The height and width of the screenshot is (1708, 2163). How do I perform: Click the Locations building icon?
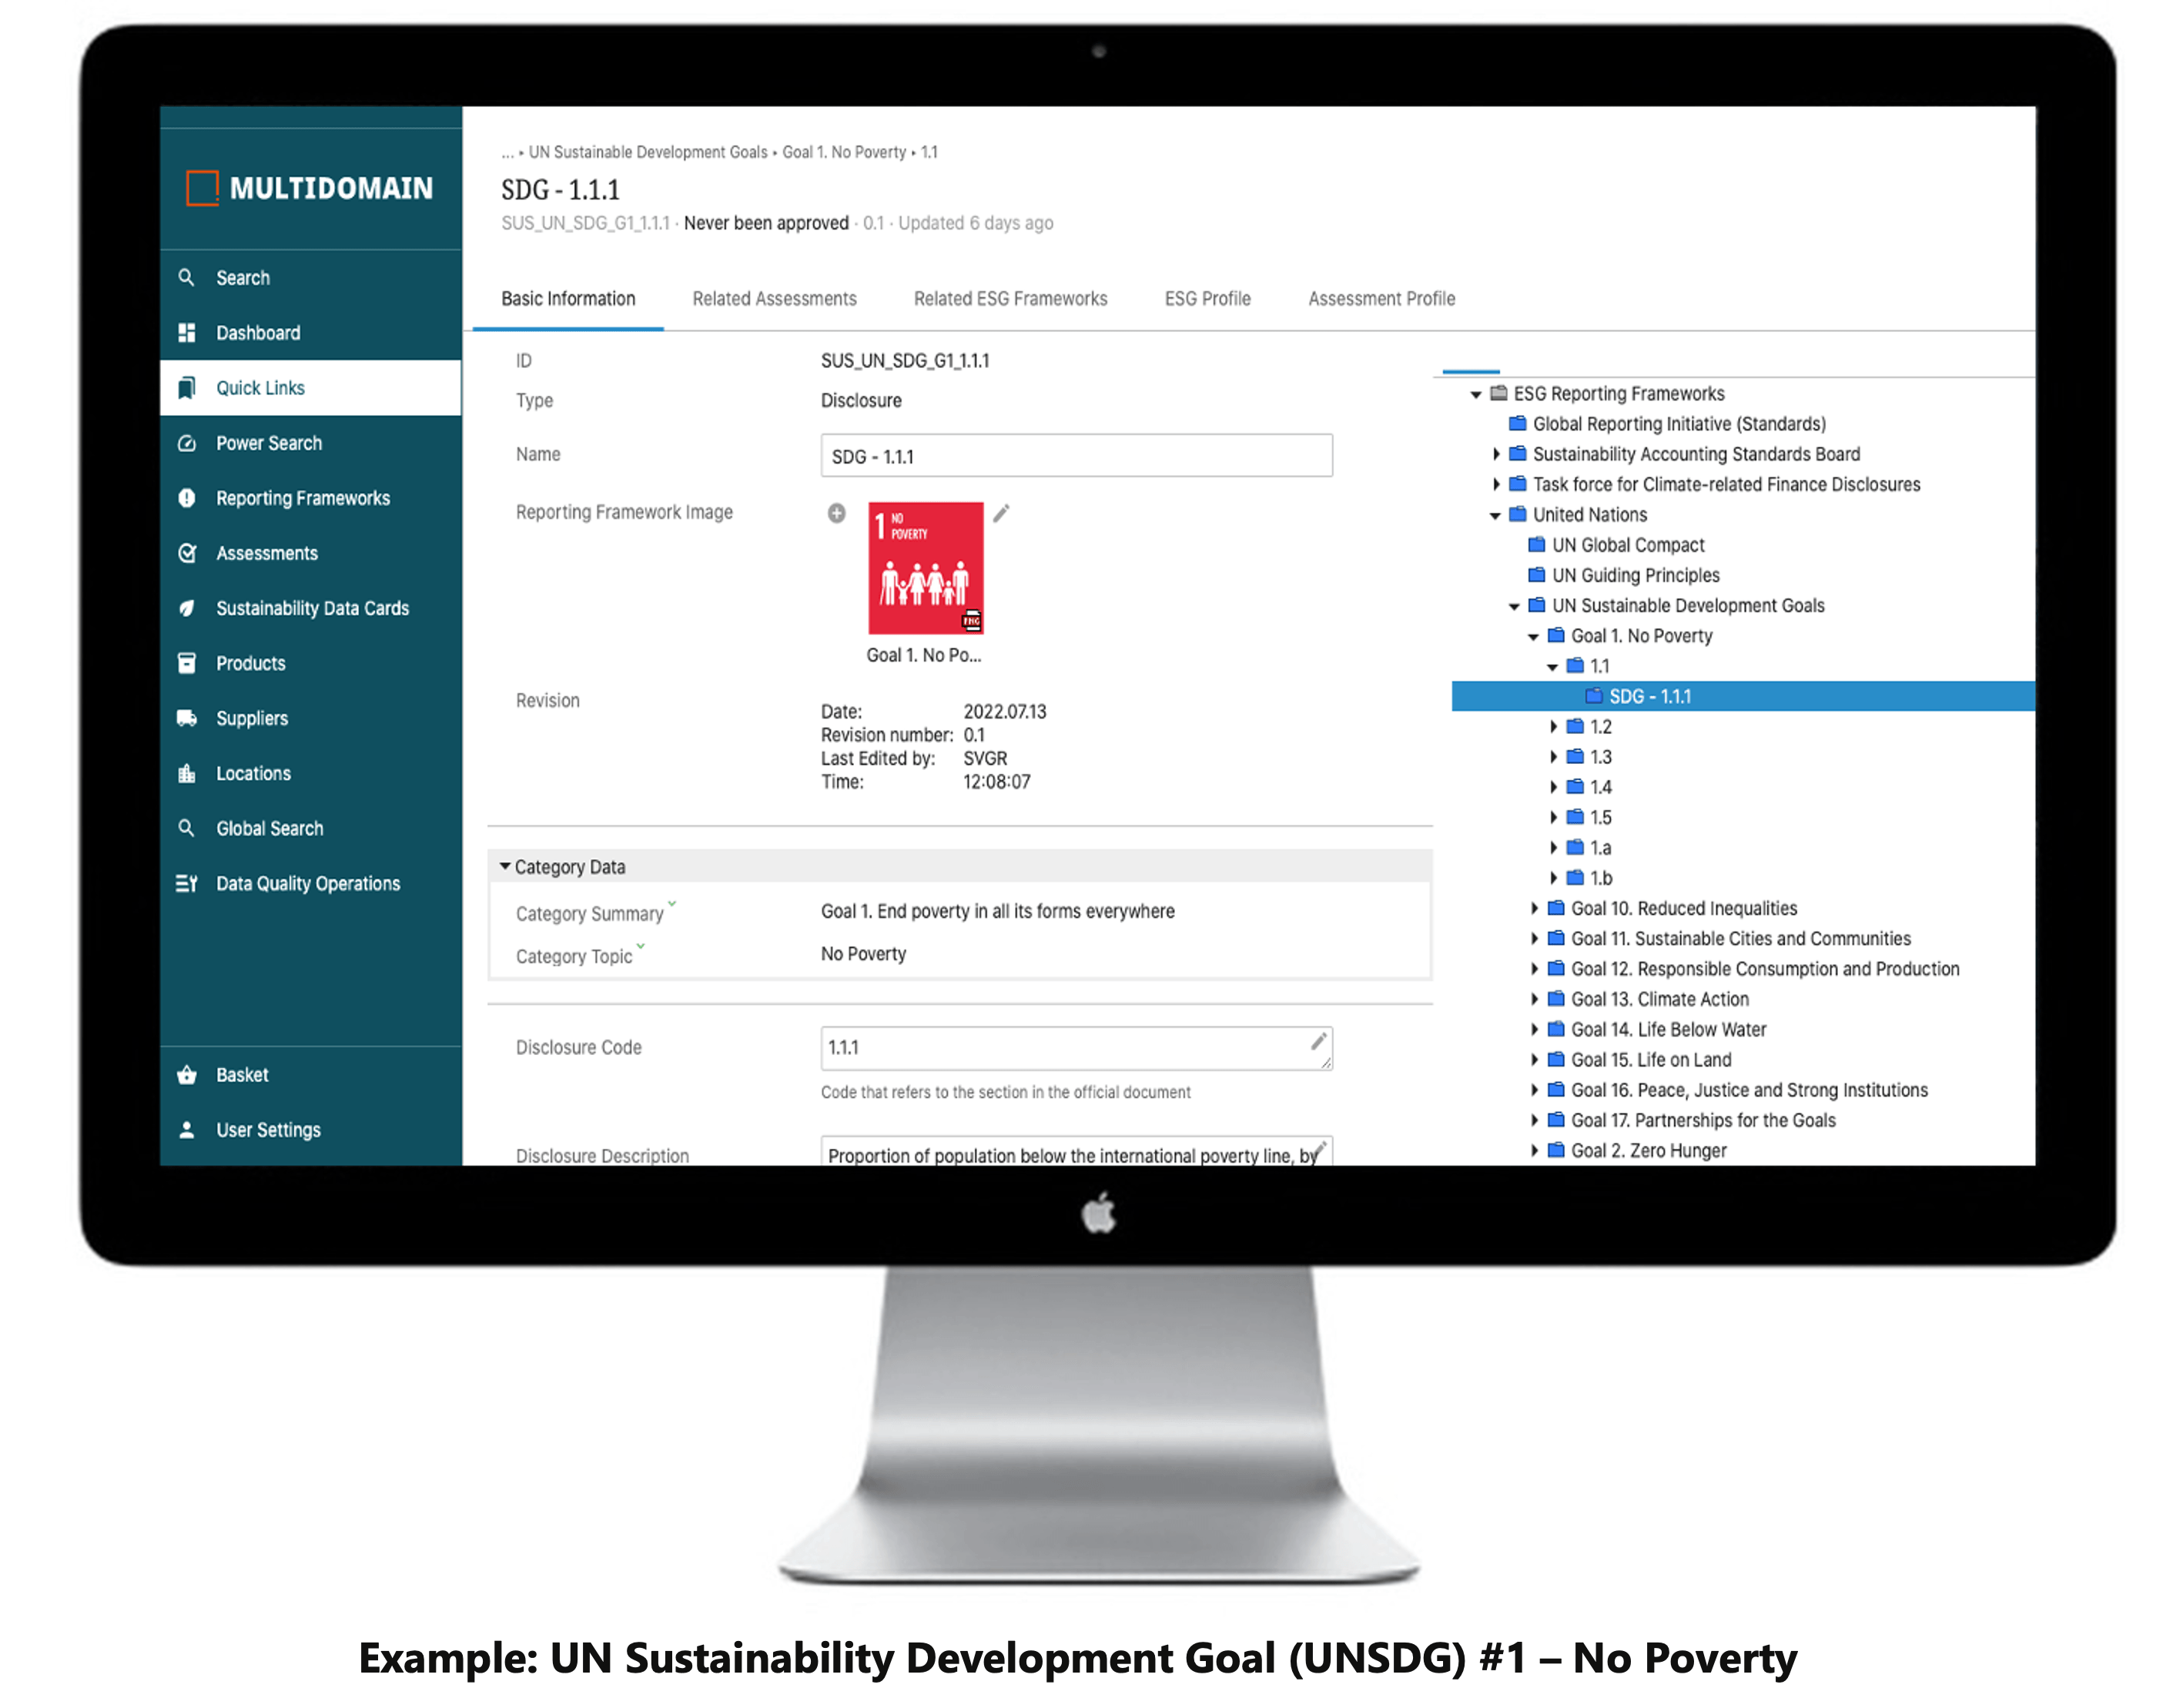[186, 773]
